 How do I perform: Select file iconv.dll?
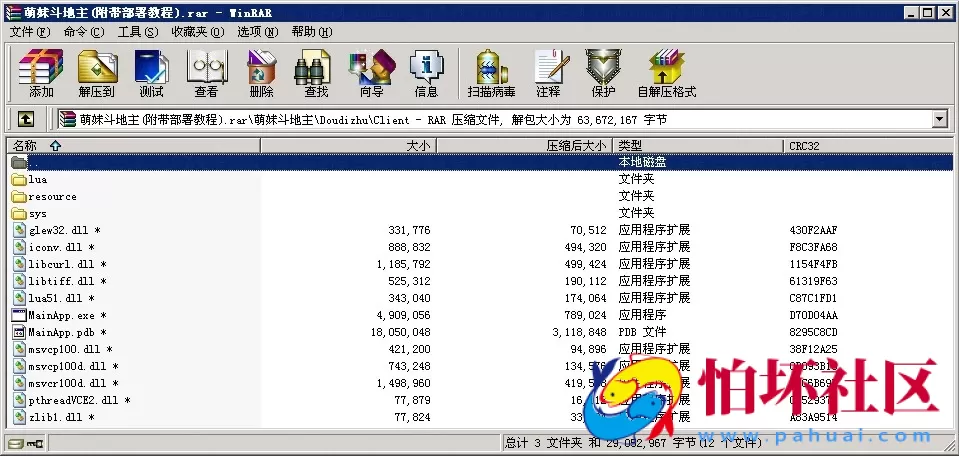[61, 248]
